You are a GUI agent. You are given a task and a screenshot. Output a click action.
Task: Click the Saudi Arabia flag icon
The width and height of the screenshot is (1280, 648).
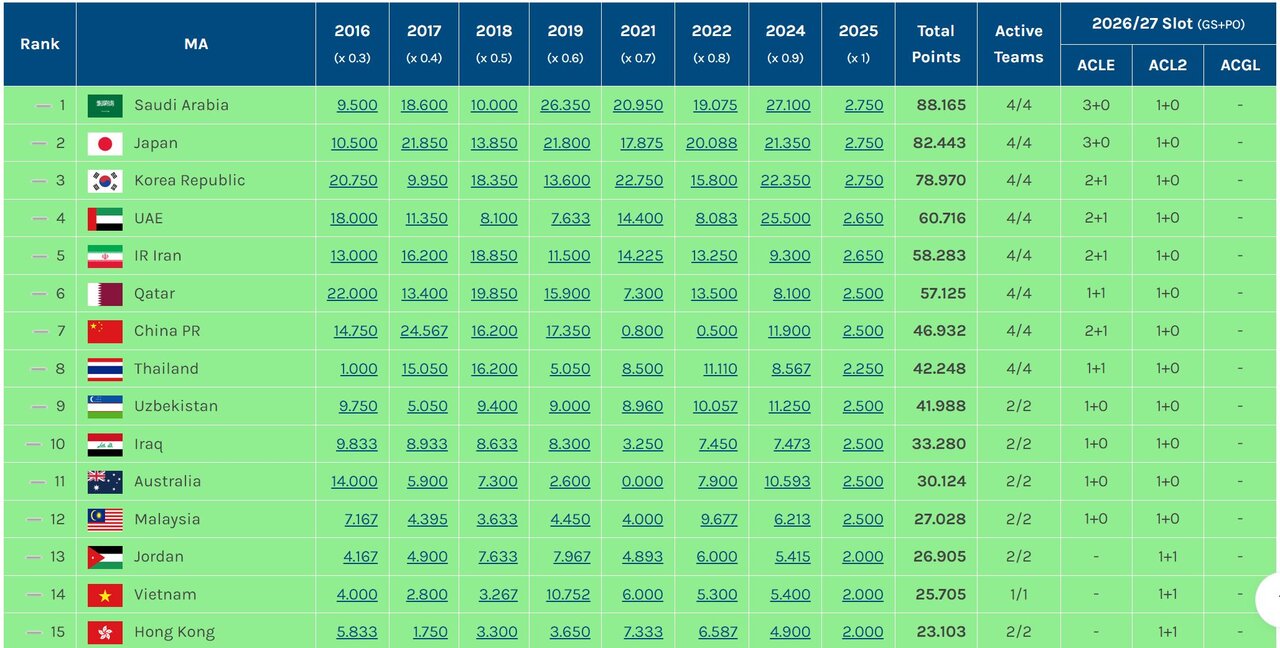[x=105, y=106]
